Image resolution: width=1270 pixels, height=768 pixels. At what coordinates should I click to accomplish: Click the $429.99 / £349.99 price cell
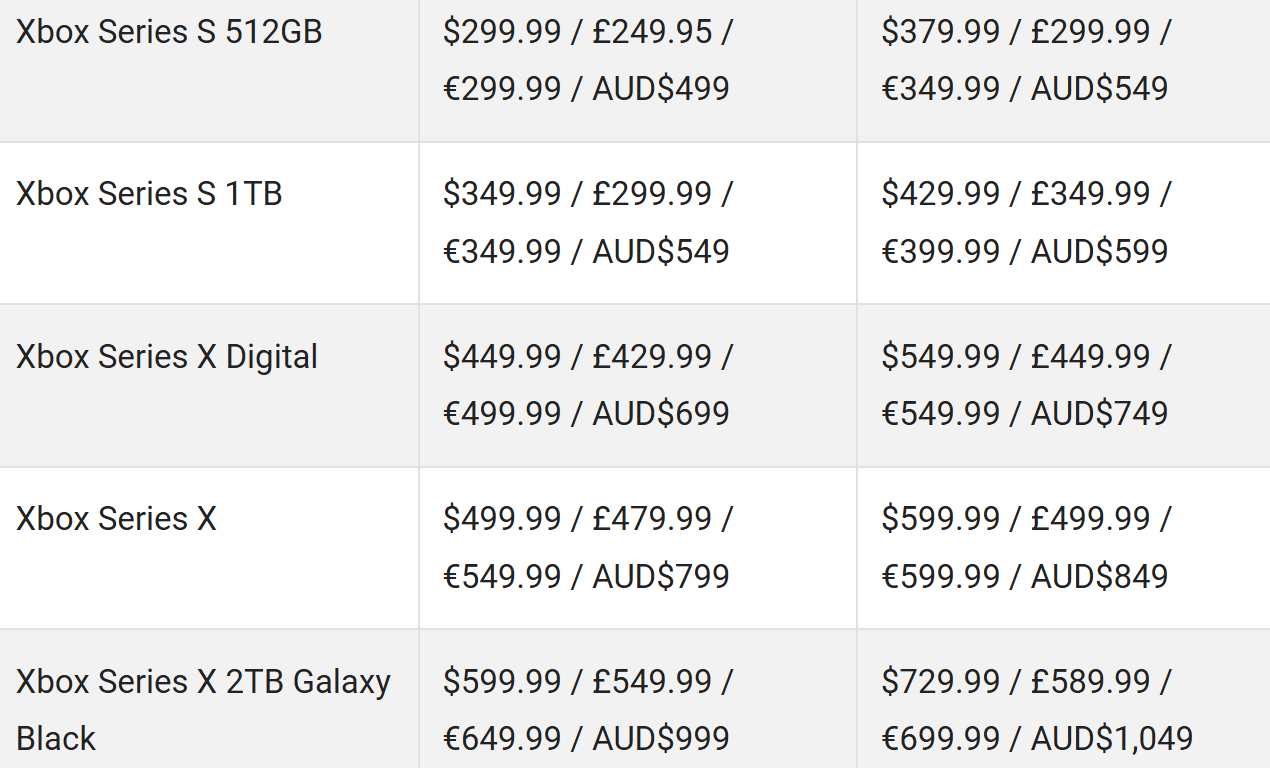click(x=1025, y=222)
